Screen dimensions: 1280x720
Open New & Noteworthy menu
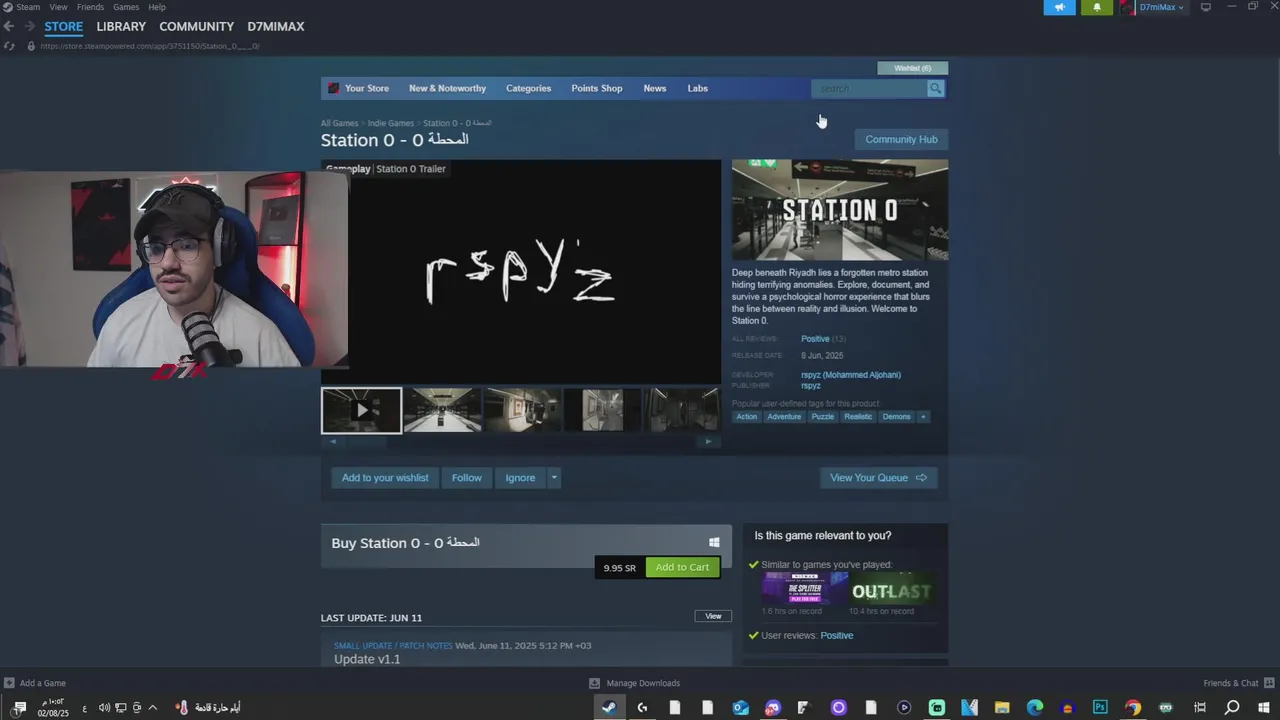[447, 88]
